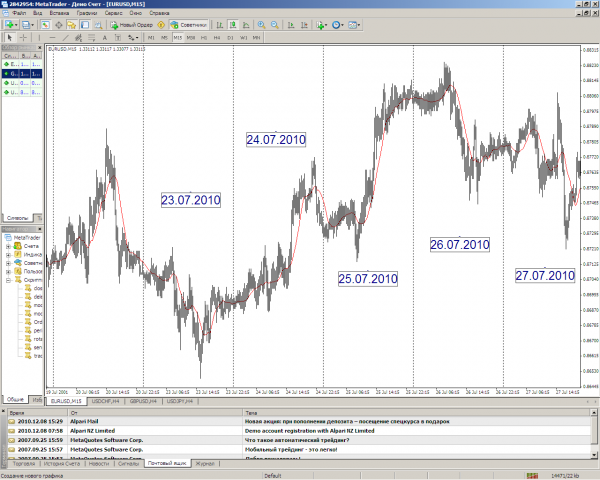Open the Profiles toolbar icon
Screen dimensions: 600x480
pos(26,25)
